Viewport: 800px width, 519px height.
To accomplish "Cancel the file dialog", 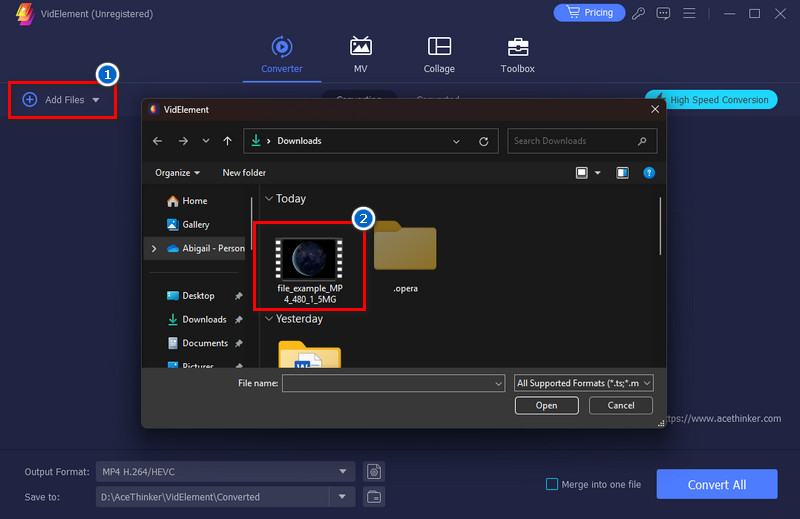I will (621, 406).
